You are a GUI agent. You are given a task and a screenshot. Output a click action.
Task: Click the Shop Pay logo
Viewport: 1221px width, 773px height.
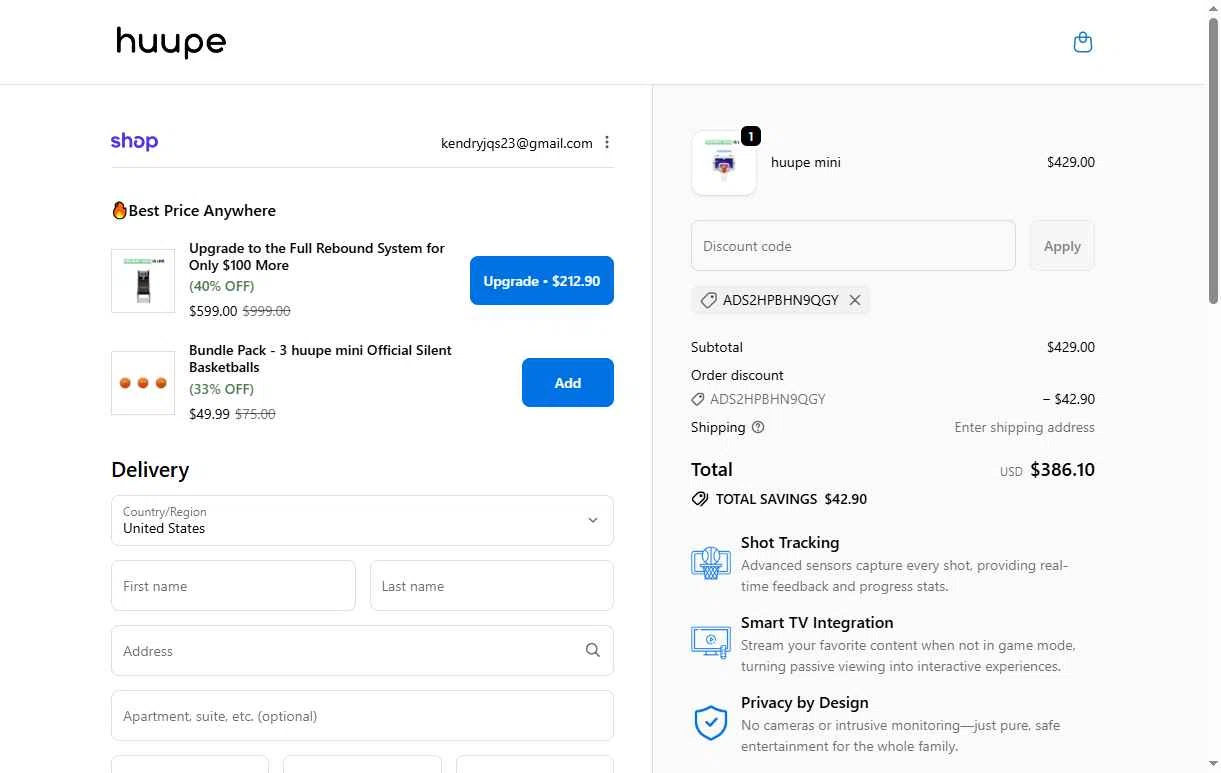[134, 142]
